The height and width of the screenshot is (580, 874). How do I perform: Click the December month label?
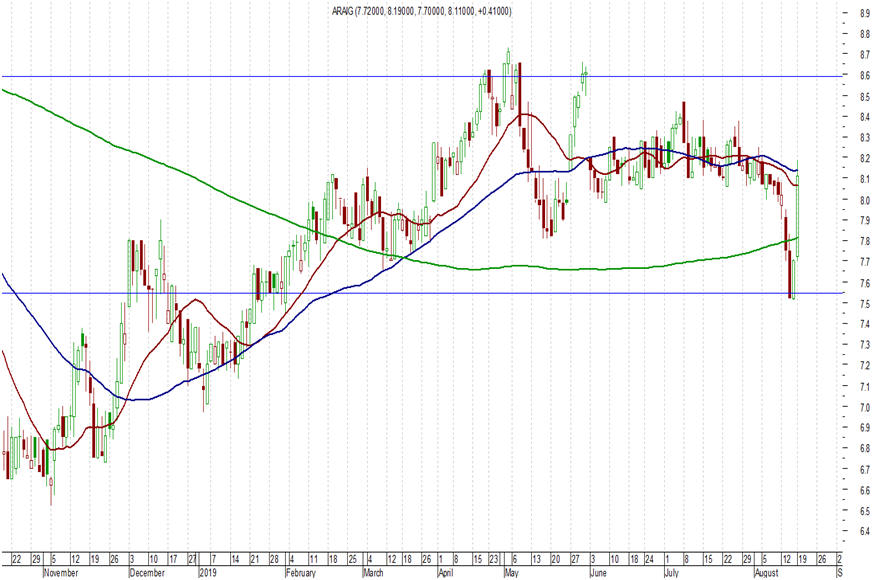pyautogui.click(x=147, y=573)
